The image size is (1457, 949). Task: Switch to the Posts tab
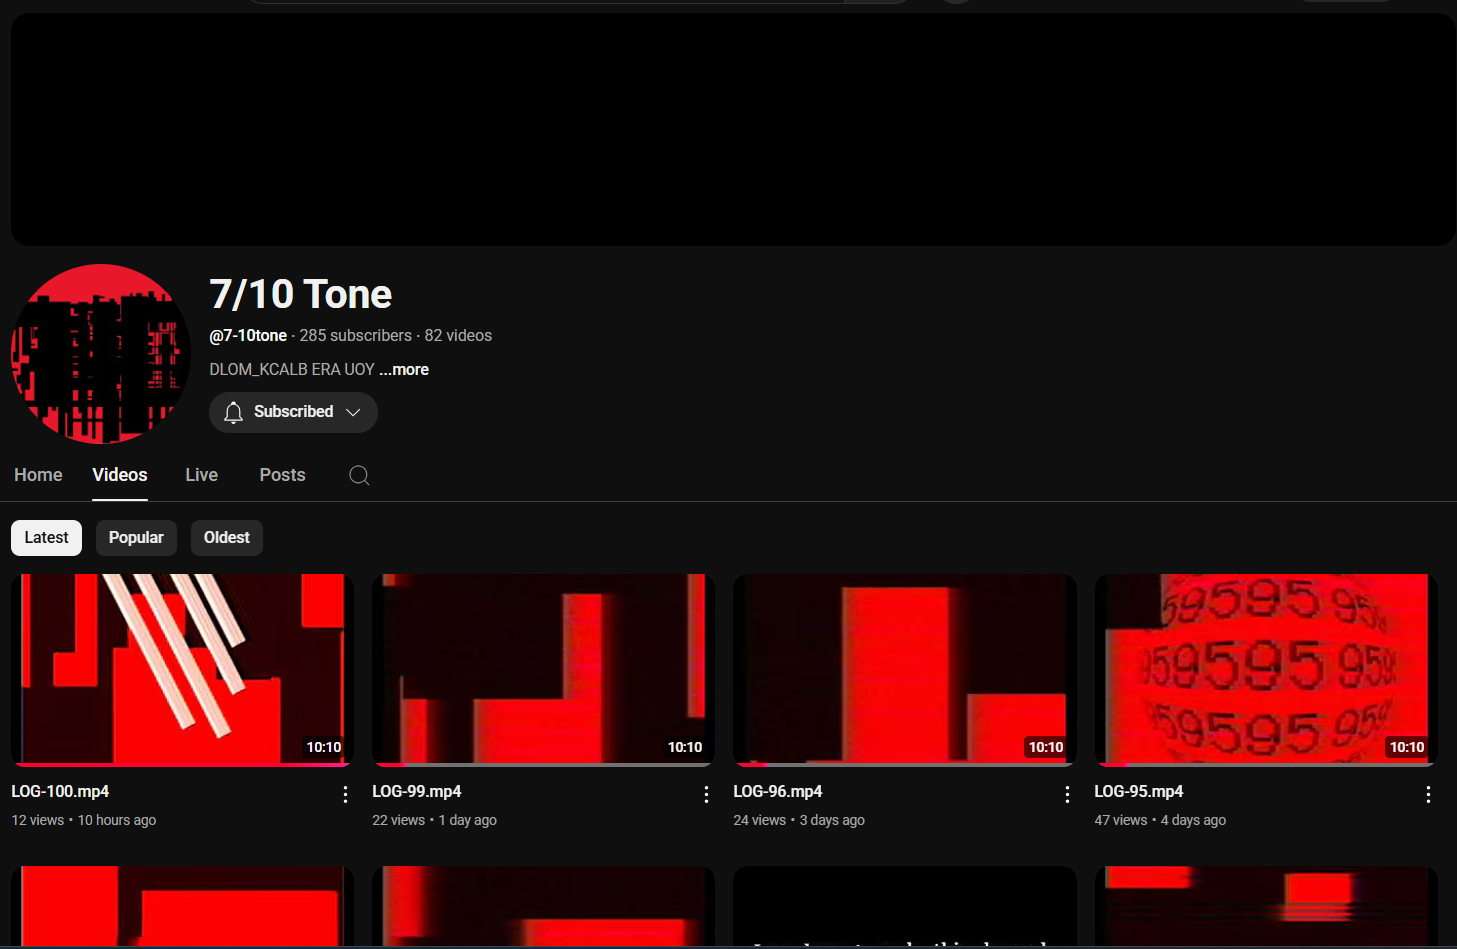281,474
